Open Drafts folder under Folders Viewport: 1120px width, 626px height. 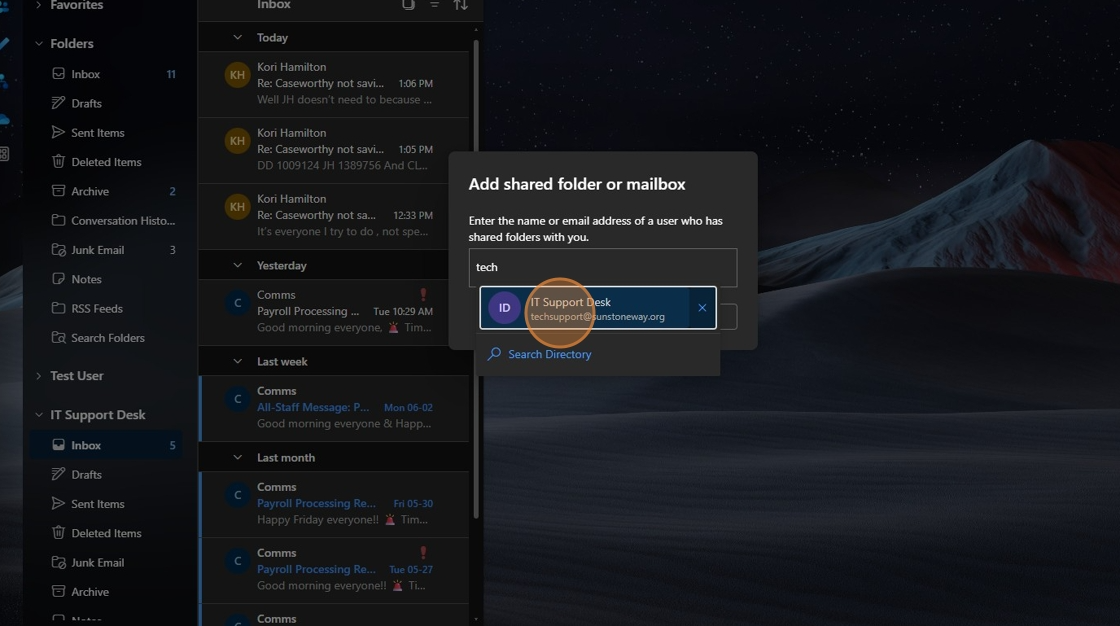106,104
